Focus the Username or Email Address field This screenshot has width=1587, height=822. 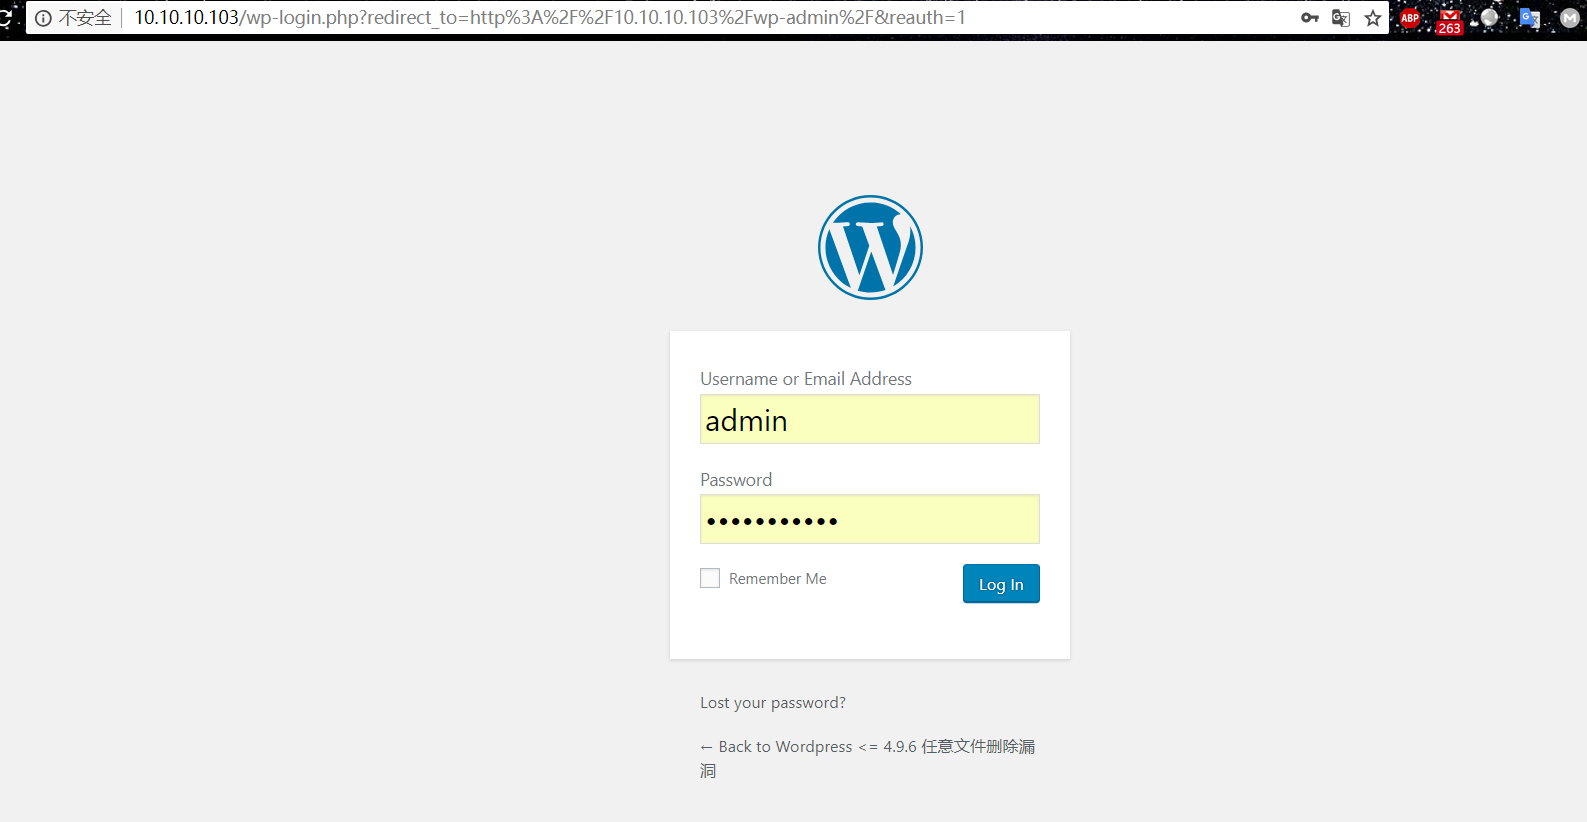pos(869,420)
